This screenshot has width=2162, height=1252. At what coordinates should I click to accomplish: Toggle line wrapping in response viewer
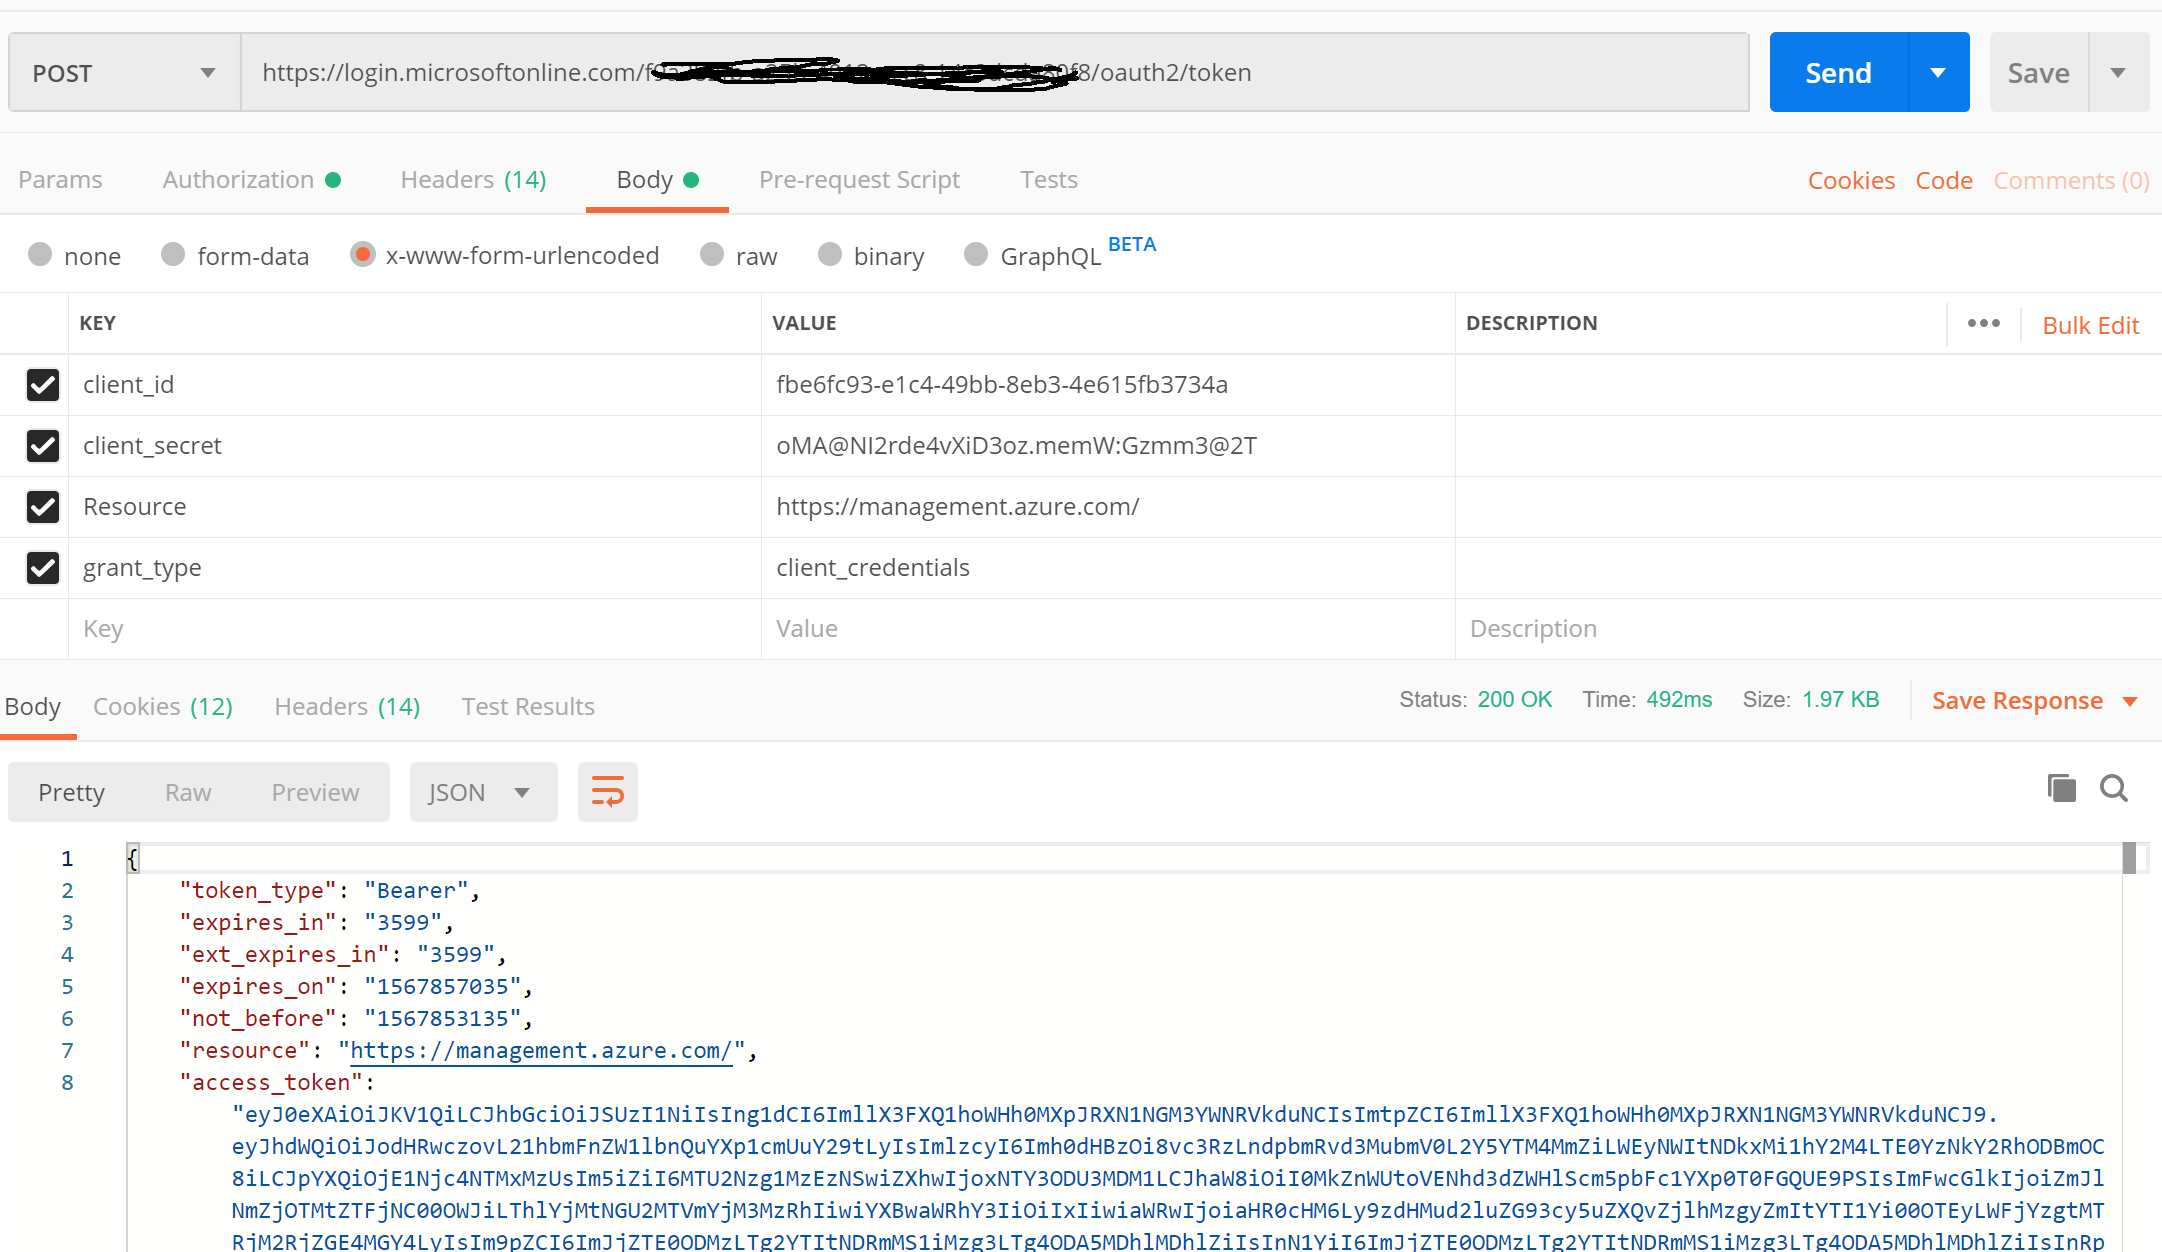[x=607, y=791]
